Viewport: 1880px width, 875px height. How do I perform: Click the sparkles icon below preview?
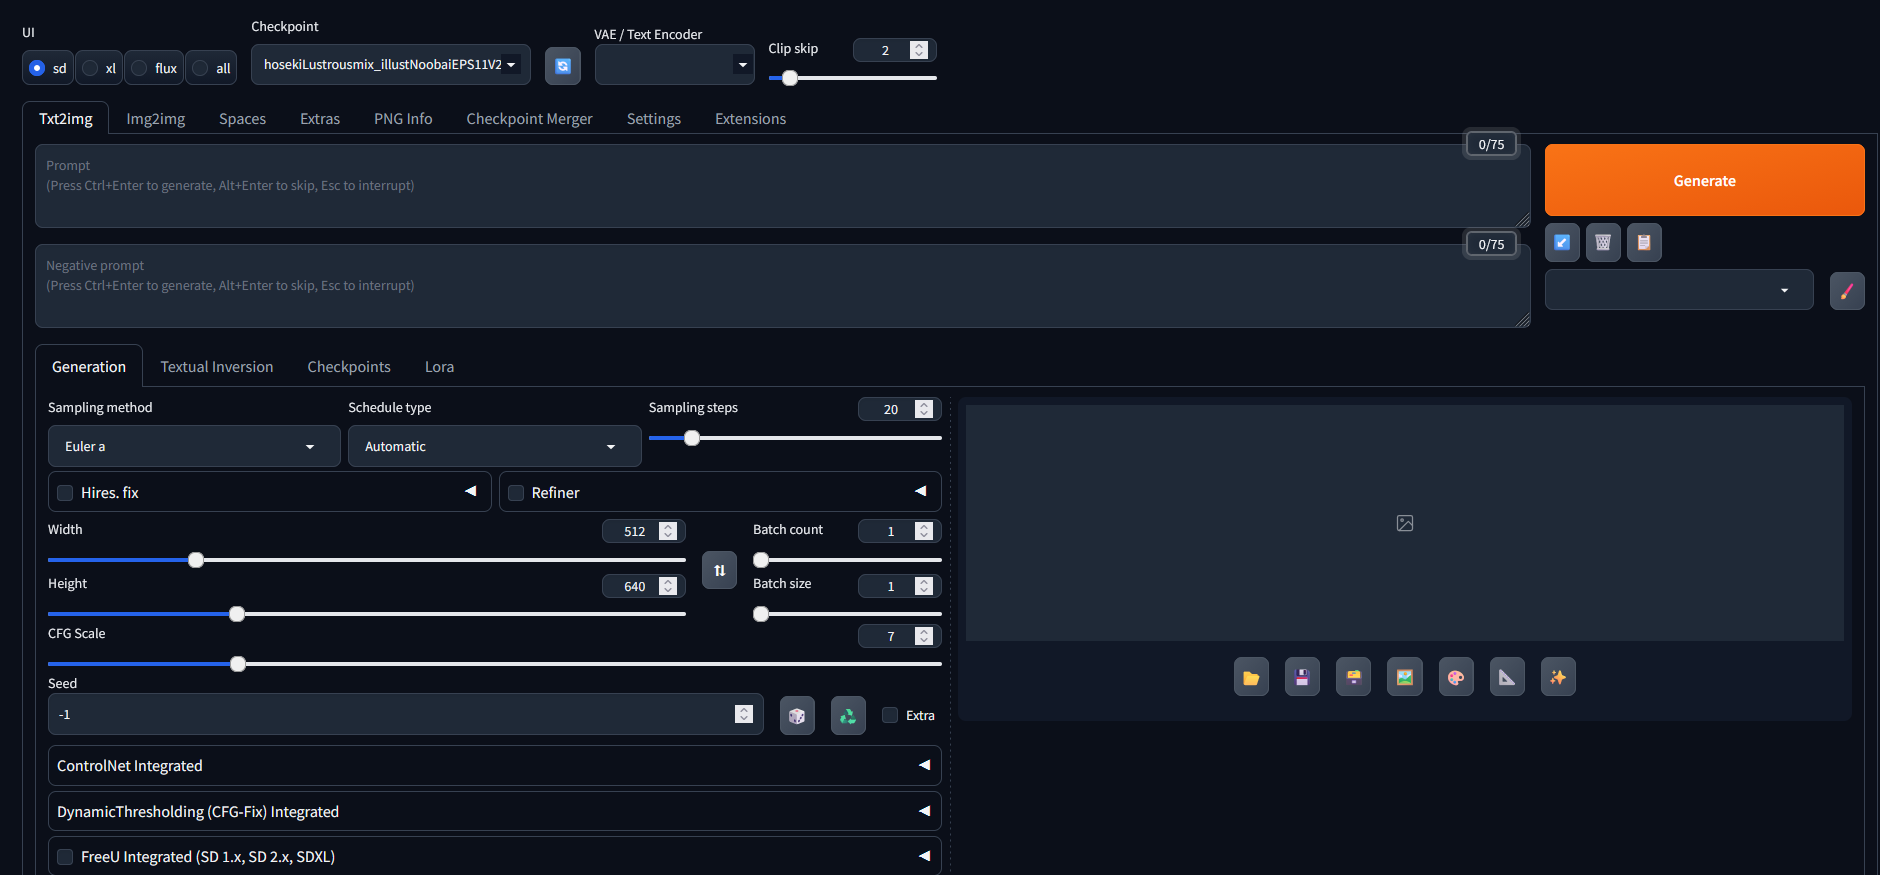(1558, 677)
